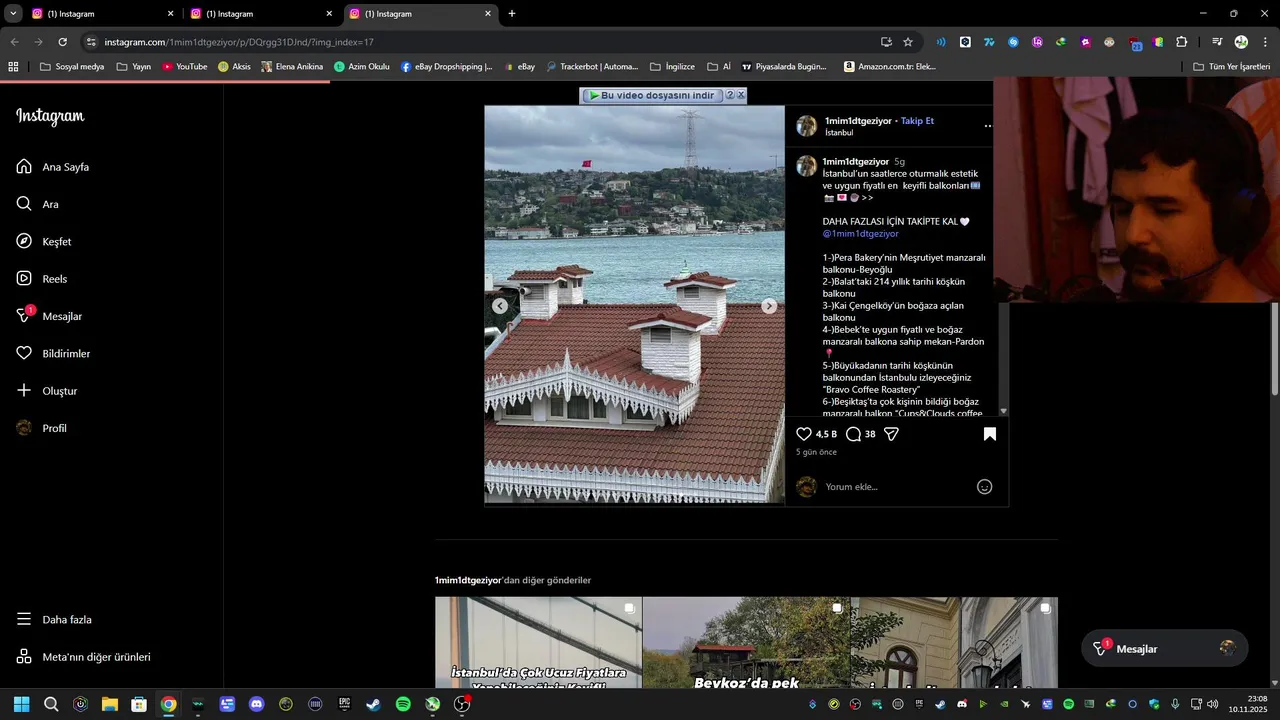Open Bildirimler notifications

click(53, 354)
